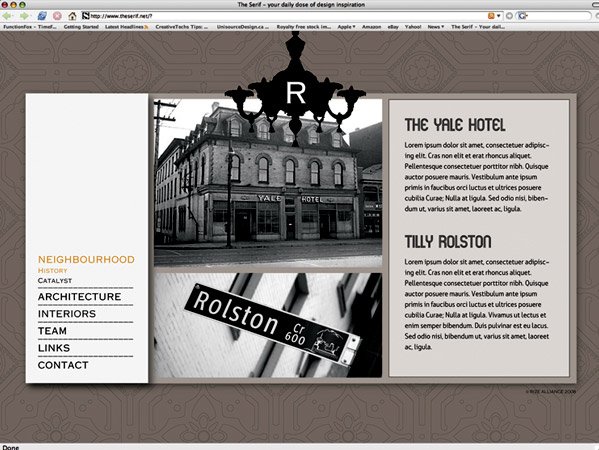Open the Team section in the sidebar
This screenshot has width=599, height=450.
pos(52,331)
